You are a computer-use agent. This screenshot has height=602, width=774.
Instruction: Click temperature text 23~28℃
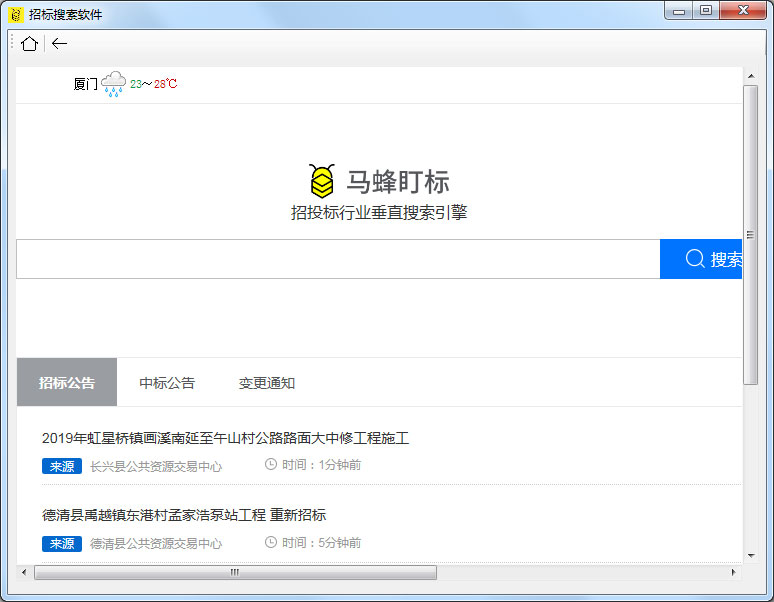154,84
